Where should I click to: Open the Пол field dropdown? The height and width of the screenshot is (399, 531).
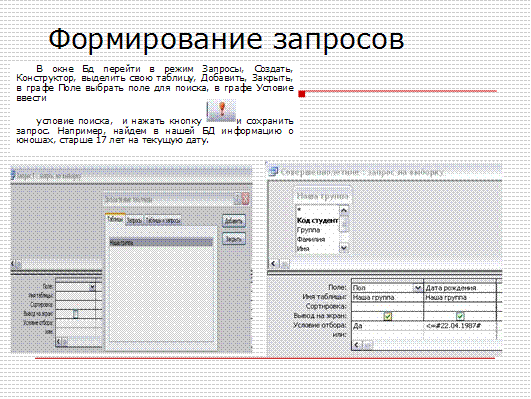pyautogui.click(x=418, y=288)
